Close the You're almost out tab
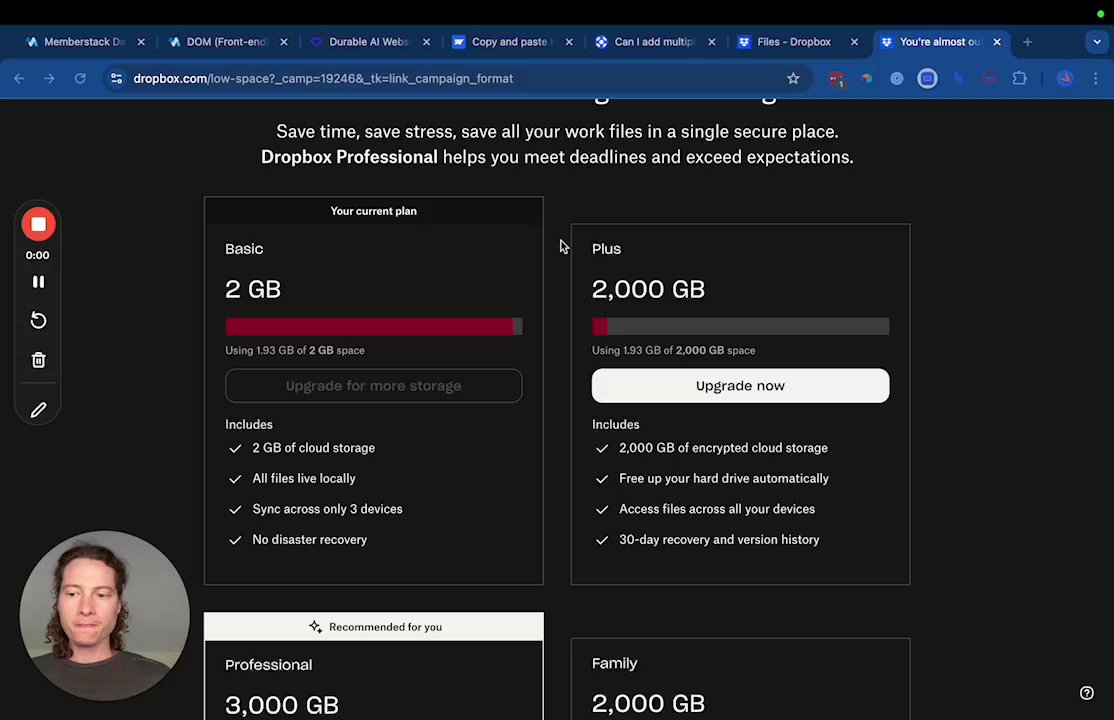 point(997,42)
